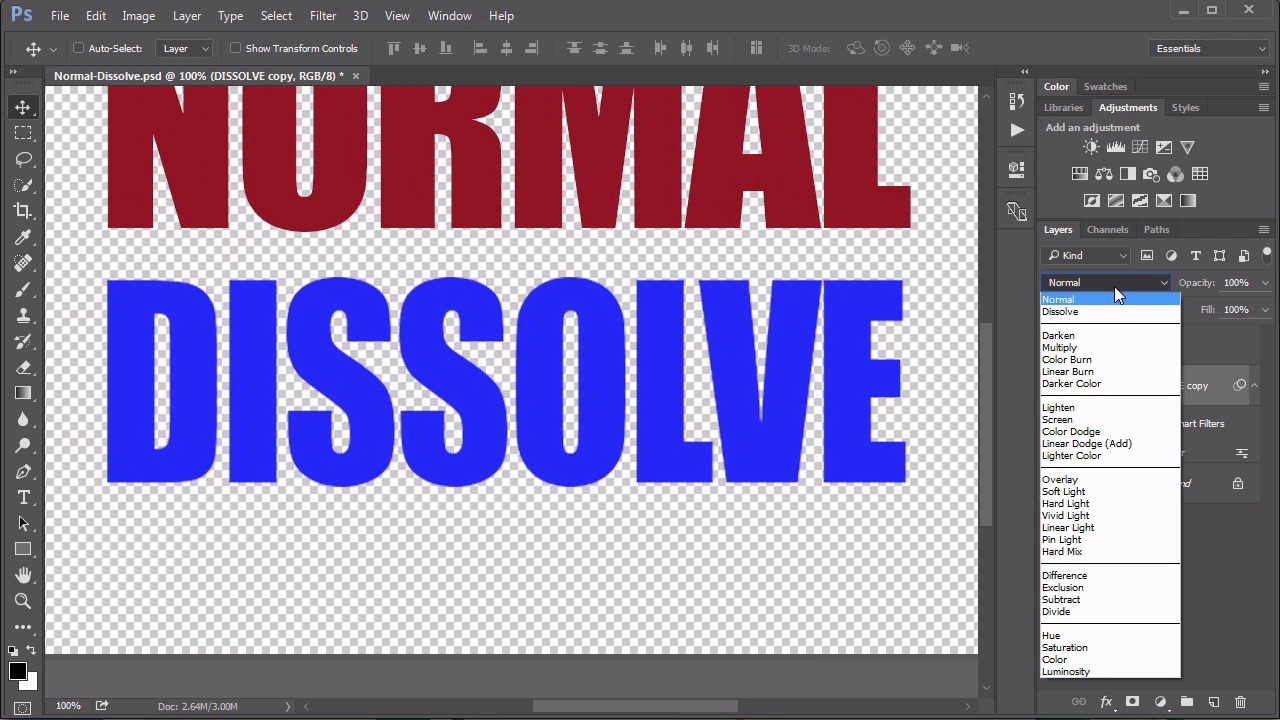Add a Gradient Map adjustment
Screen dimensions: 1280x720
point(1187,201)
